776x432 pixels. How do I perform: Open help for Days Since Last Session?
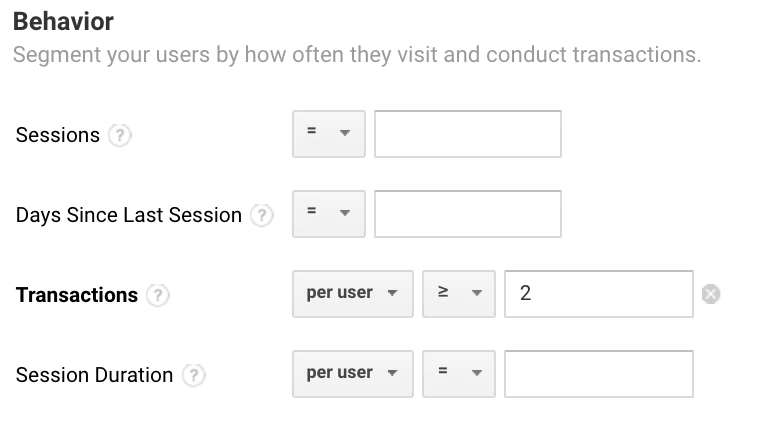[x=262, y=215]
